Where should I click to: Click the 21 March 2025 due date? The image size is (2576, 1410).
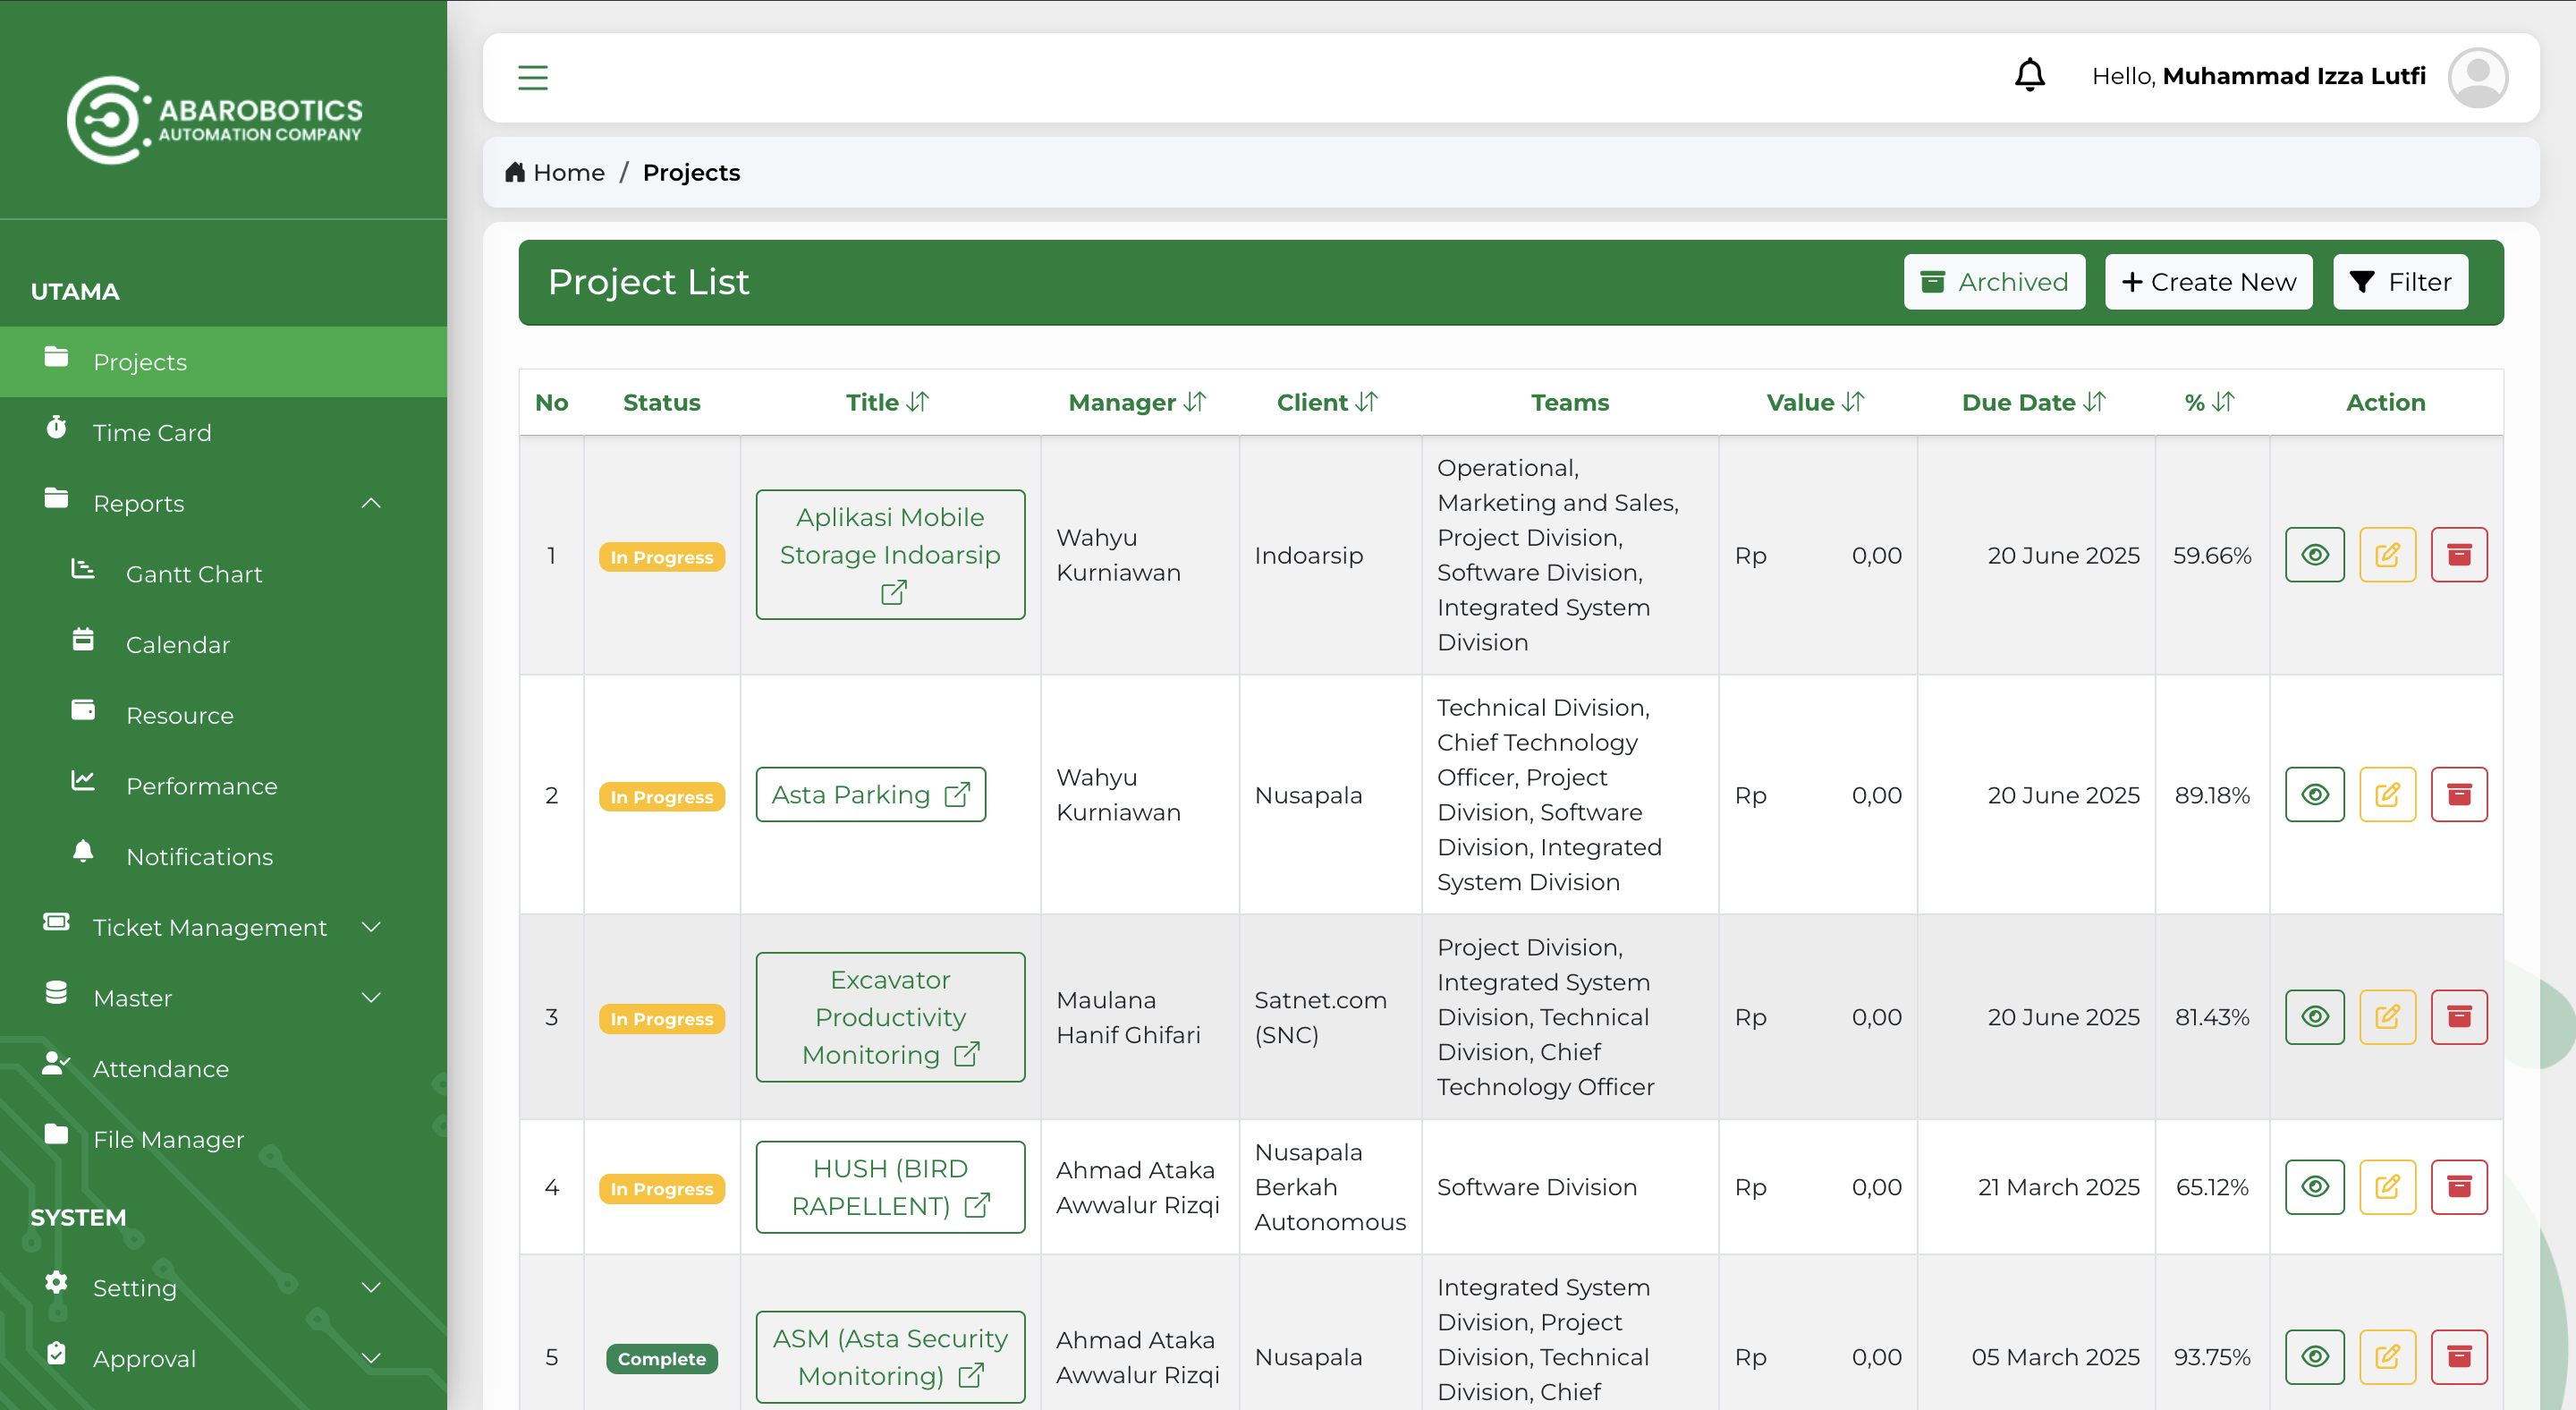pos(2058,1187)
